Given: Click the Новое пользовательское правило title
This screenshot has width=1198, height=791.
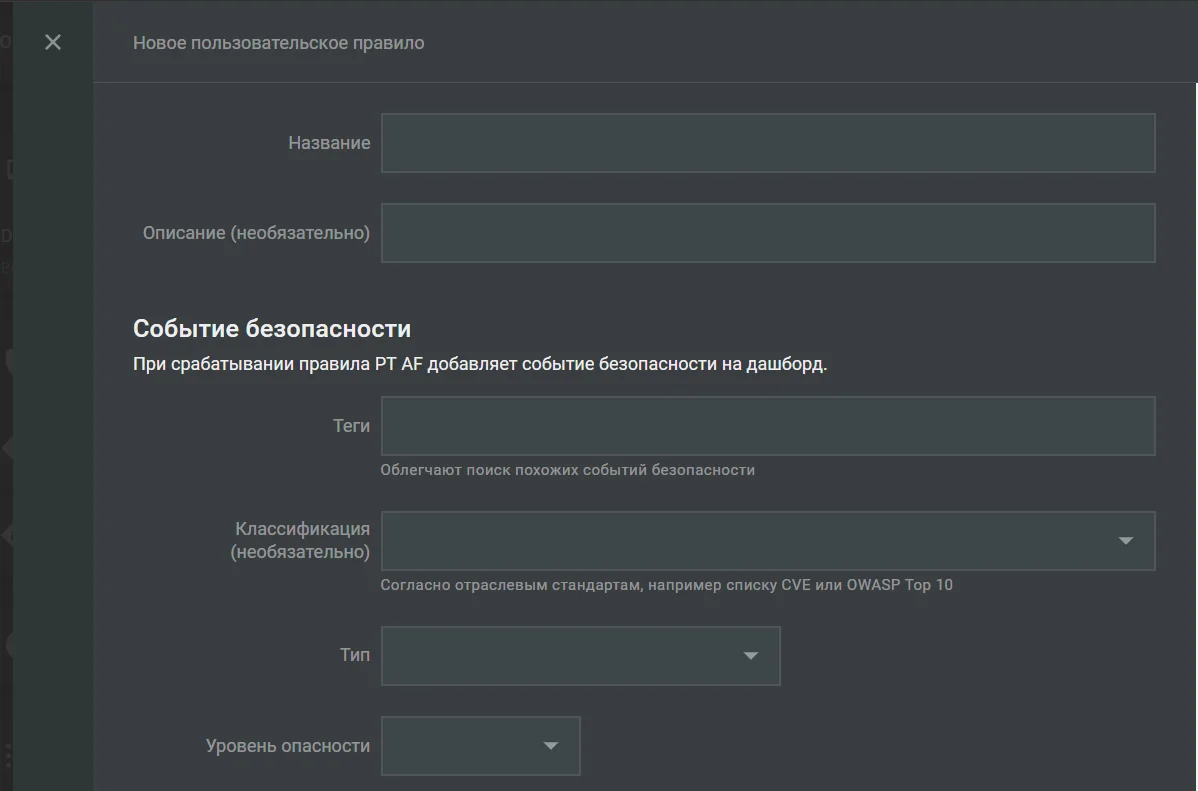Looking at the screenshot, I should pos(279,43).
